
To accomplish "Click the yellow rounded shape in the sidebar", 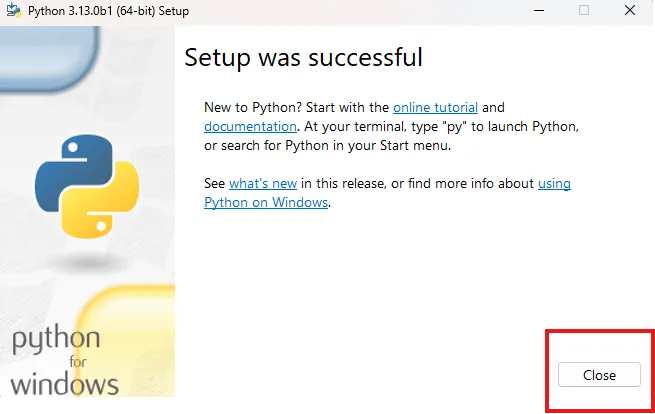I will (x=127, y=340).
